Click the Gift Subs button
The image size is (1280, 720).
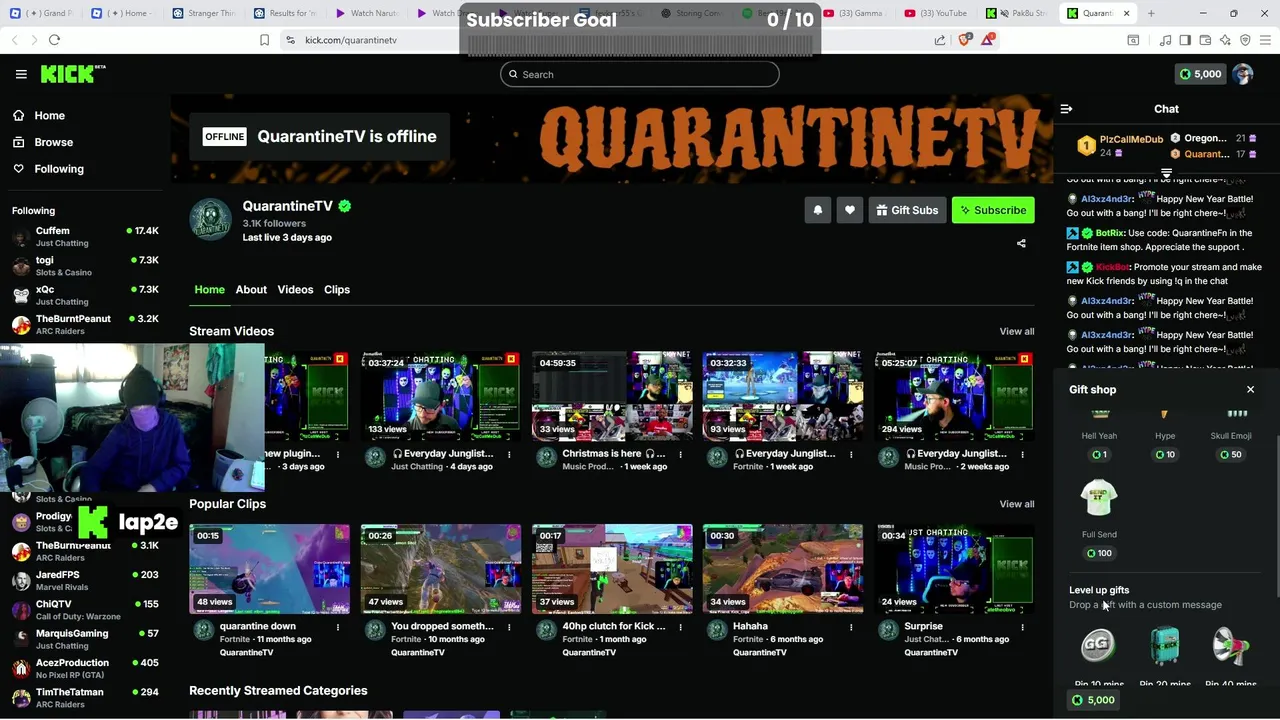pyautogui.click(x=907, y=210)
